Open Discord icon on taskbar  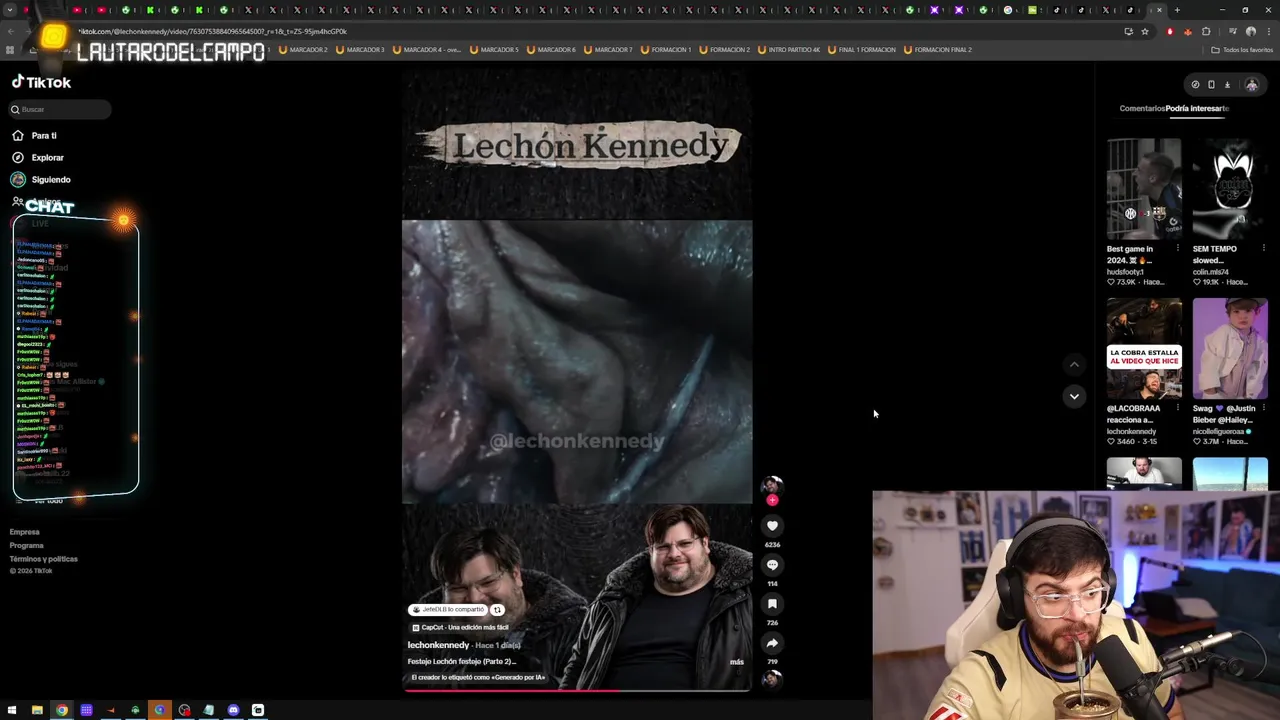click(233, 710)
